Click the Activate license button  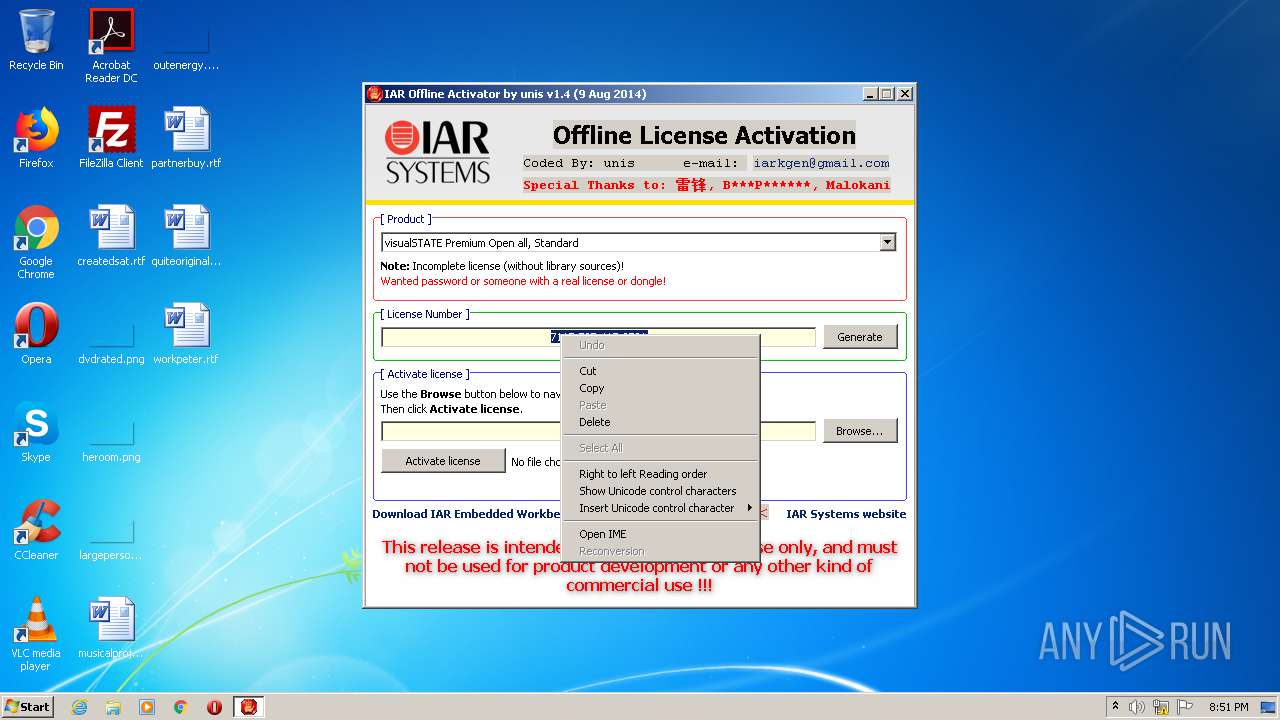click(443, 461)
